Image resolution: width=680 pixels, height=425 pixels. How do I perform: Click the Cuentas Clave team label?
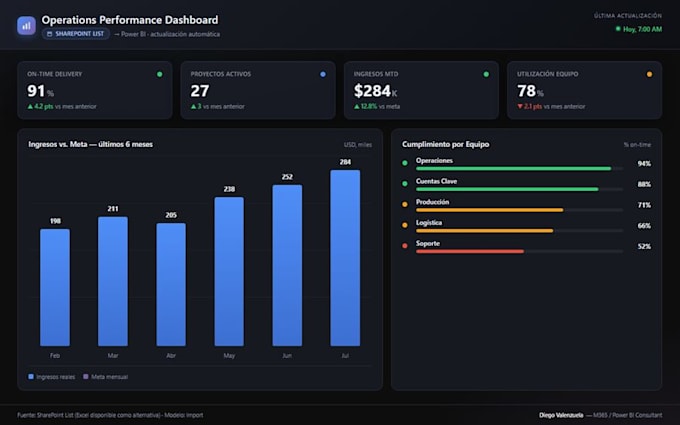(x=436, y=181)
